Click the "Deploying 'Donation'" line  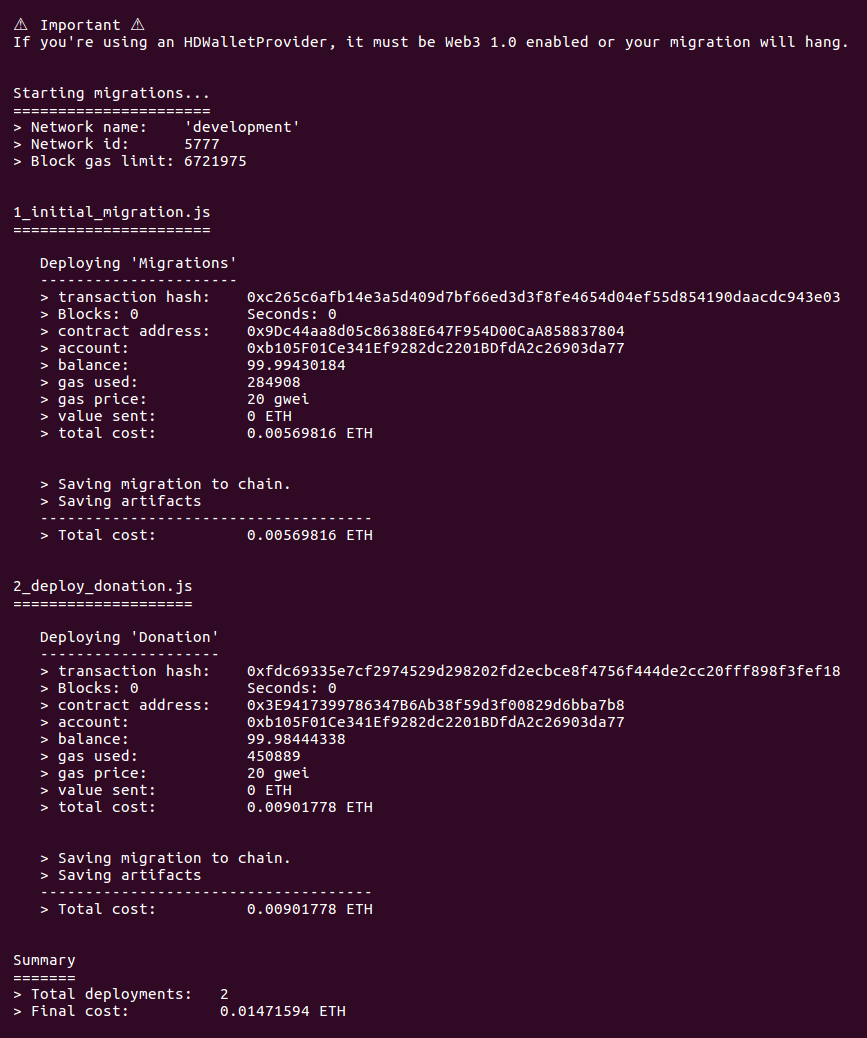(129, 637)
